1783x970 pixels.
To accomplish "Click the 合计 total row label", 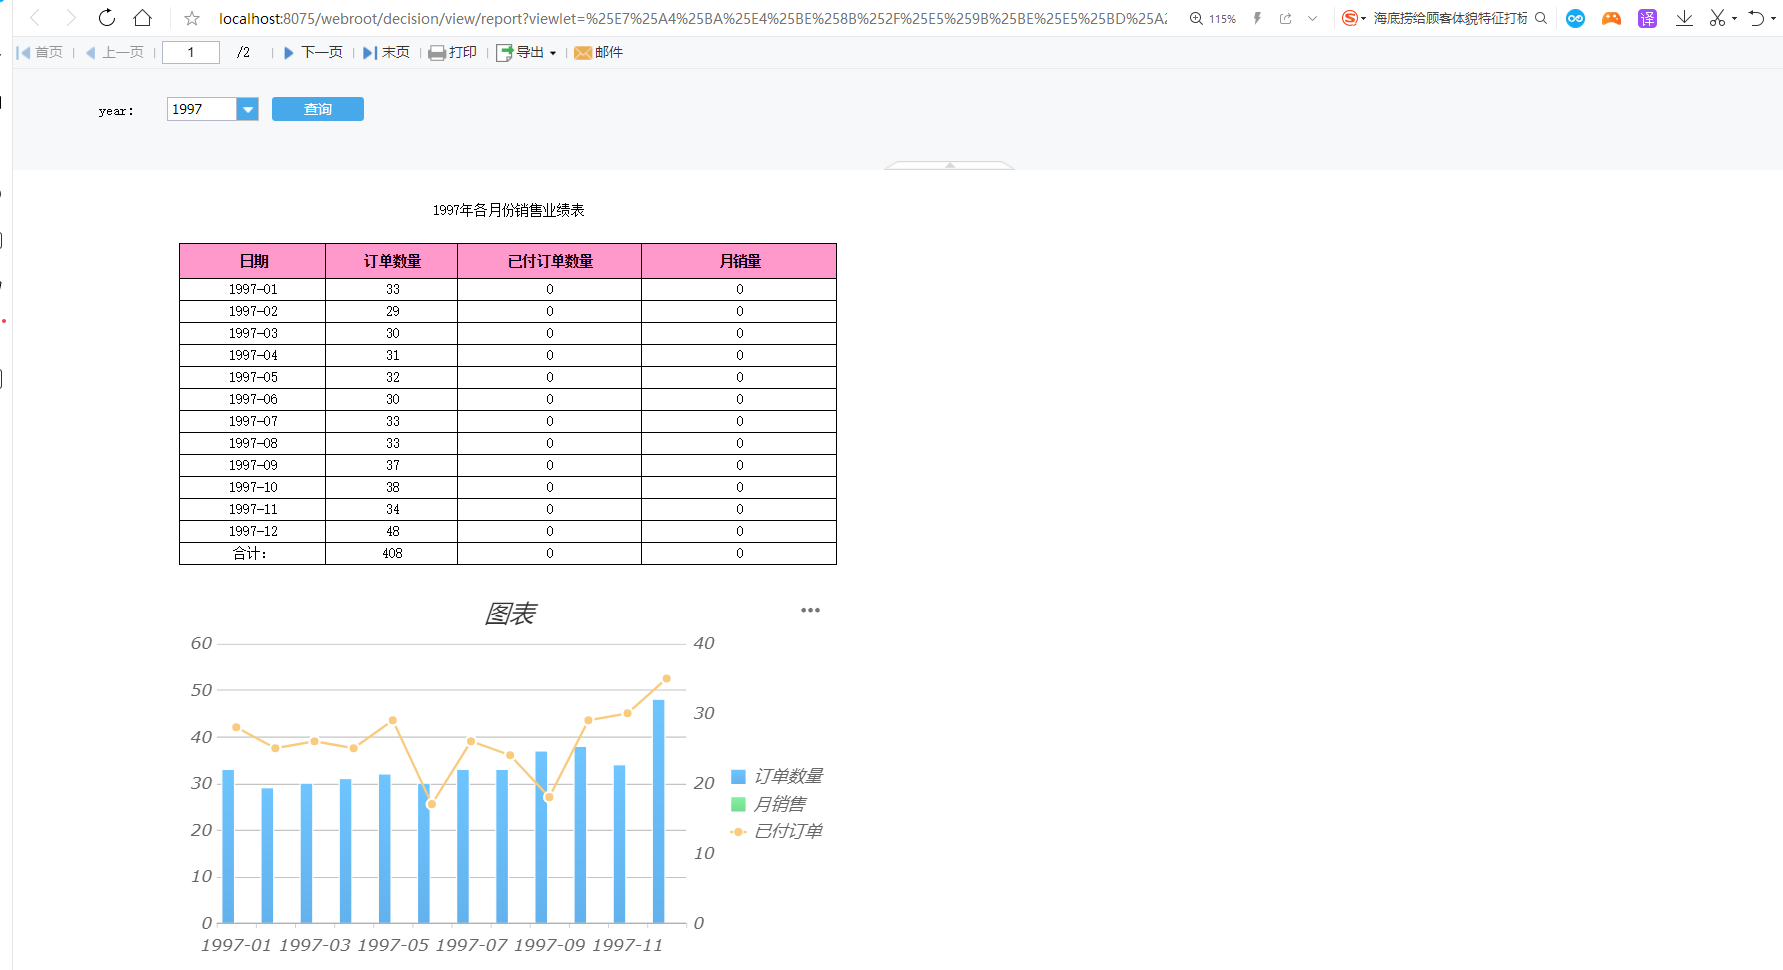I will 253,553.
